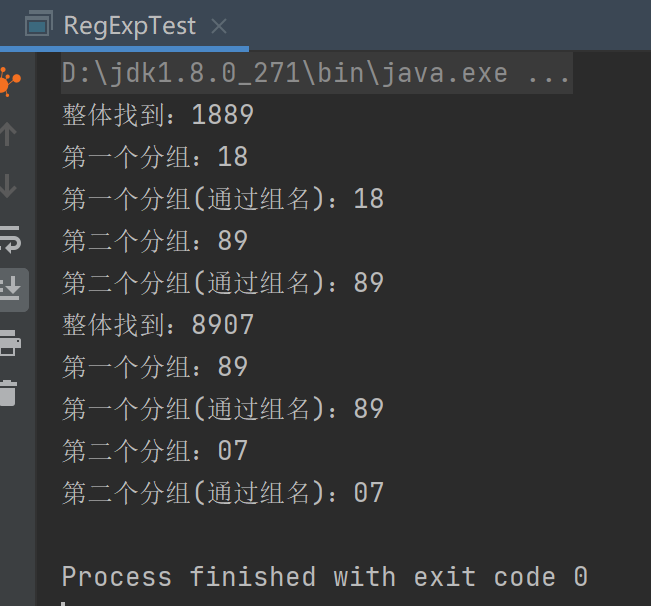The width and height of the screenshot is (651, 606).
Task: Select the RegExpTest run tab
Action: click(x=130, y=26)
